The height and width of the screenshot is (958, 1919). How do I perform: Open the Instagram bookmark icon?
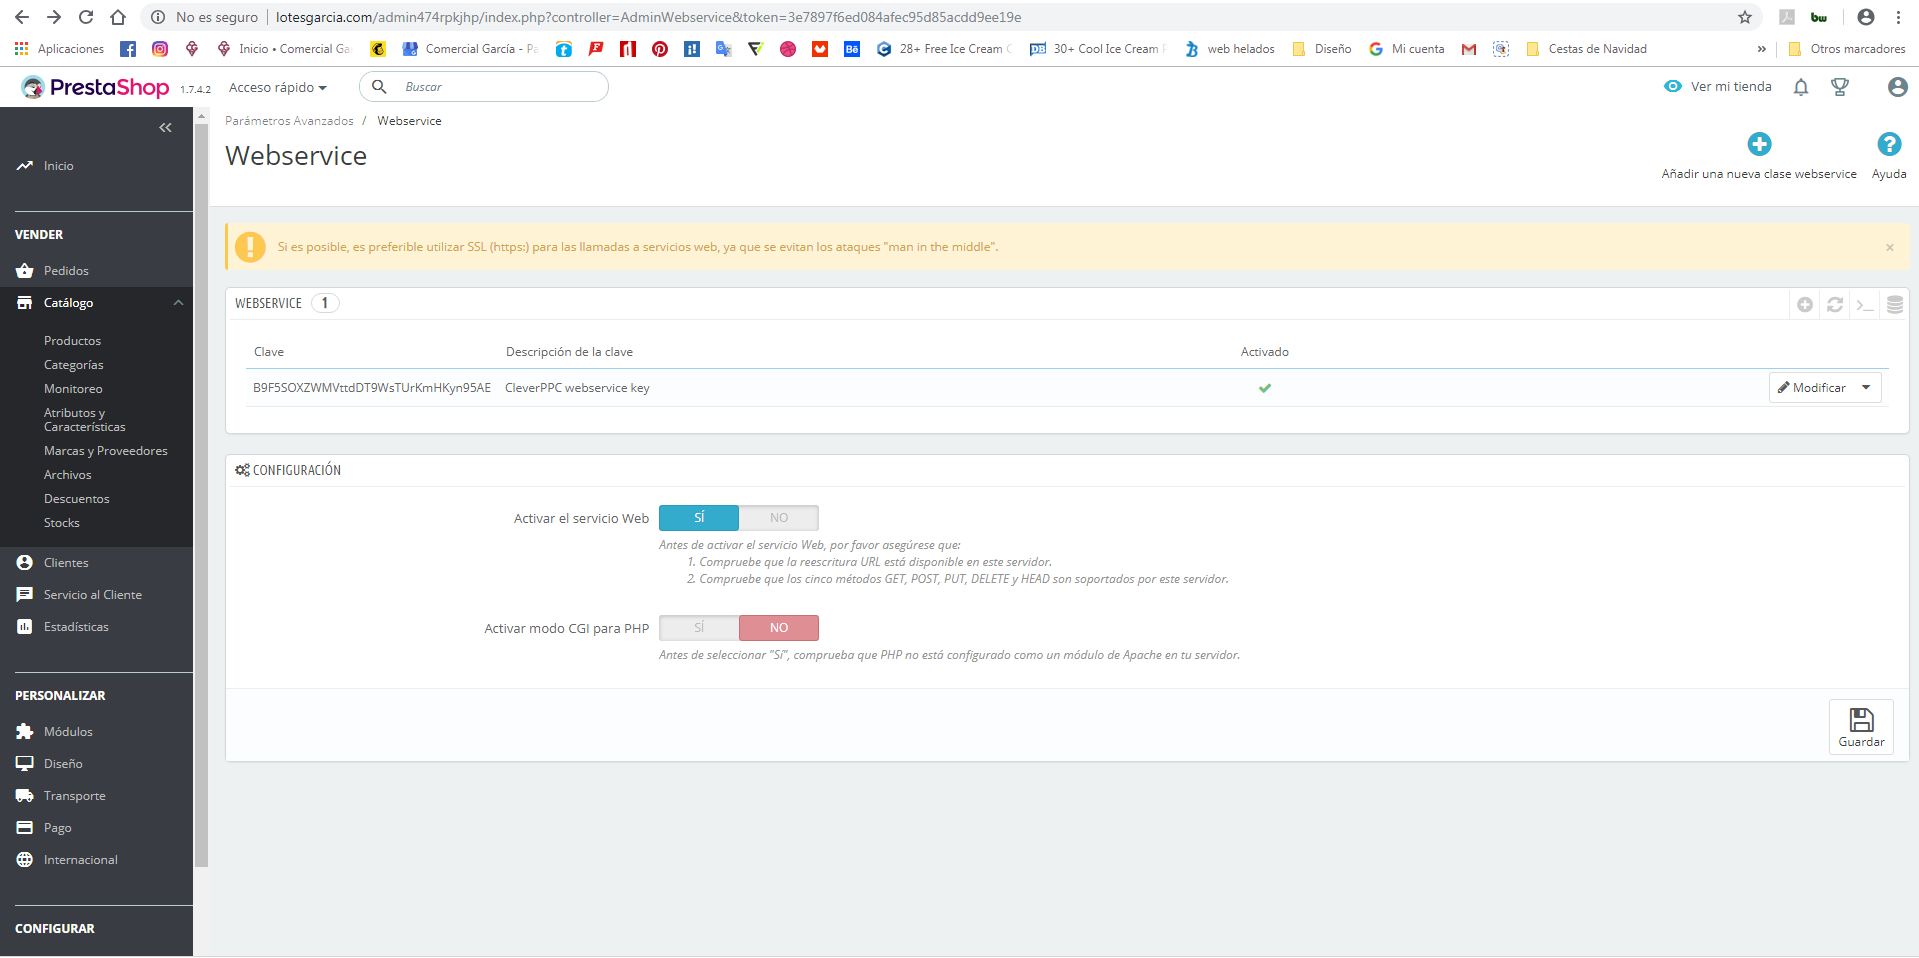point(160,48)
